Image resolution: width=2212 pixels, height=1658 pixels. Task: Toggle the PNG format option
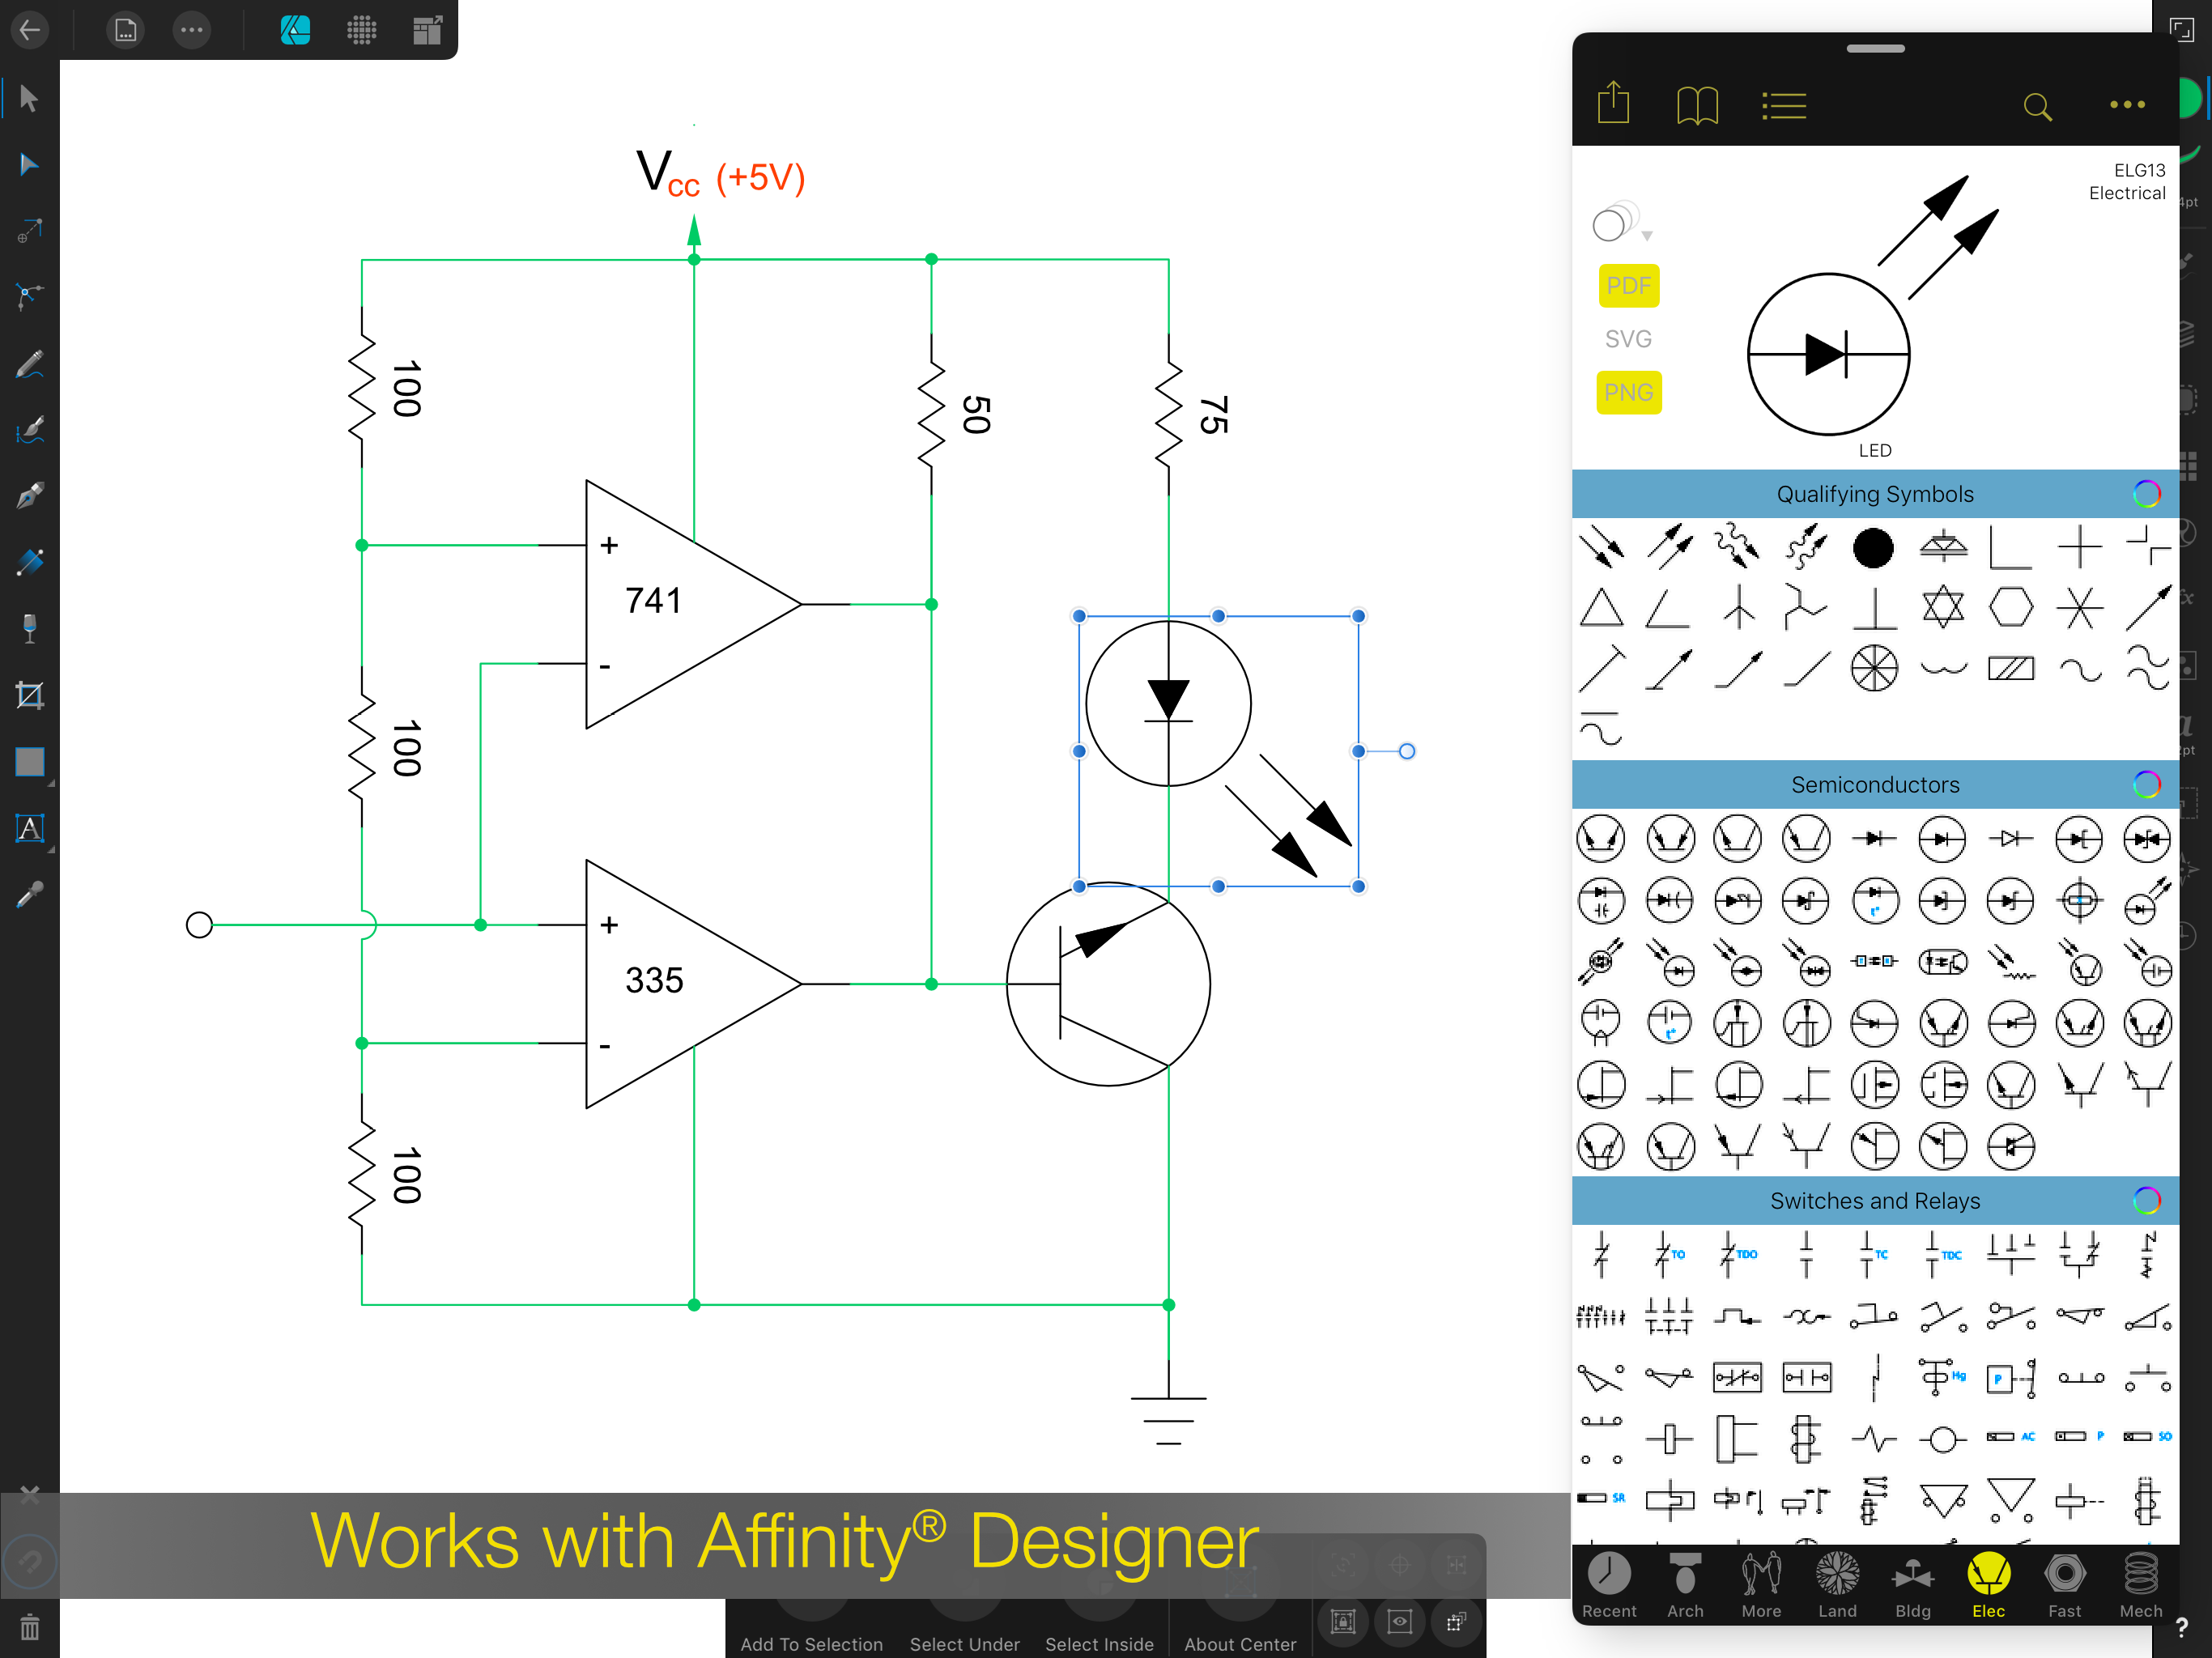1628,392
